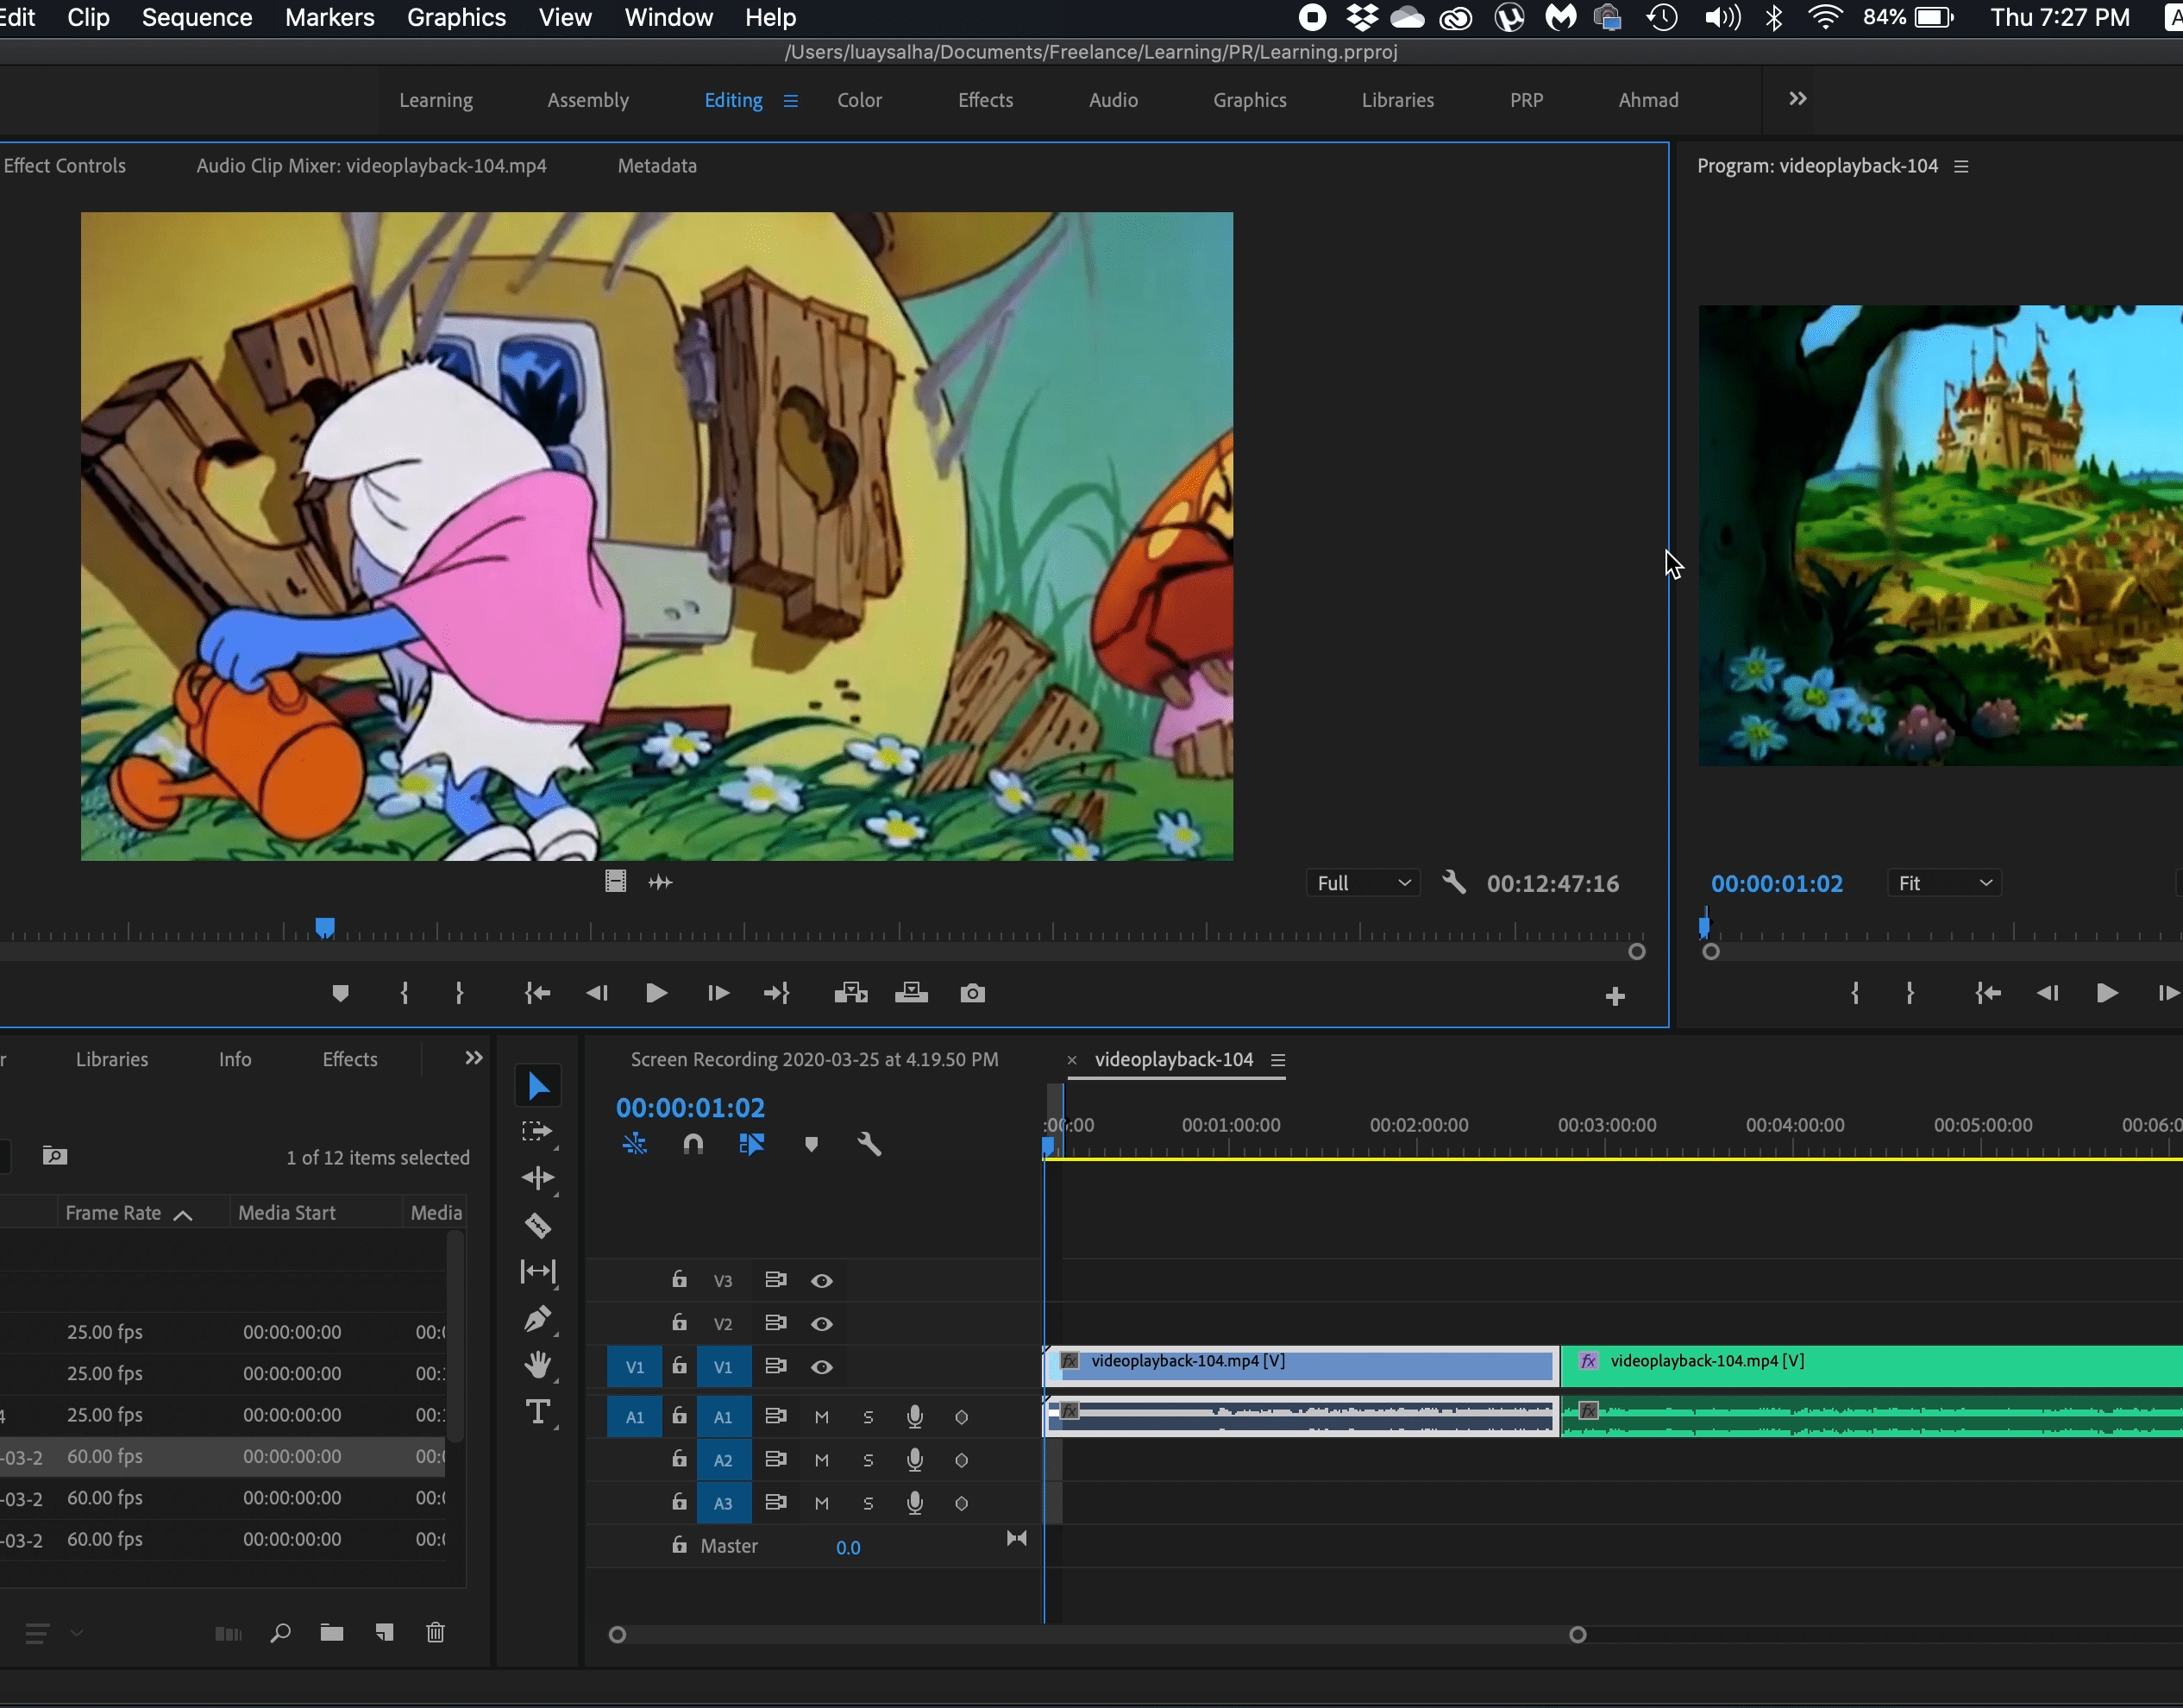Open the Editing workspace menu icon
Screen dimensions: 2183x1708
(791, 101)
